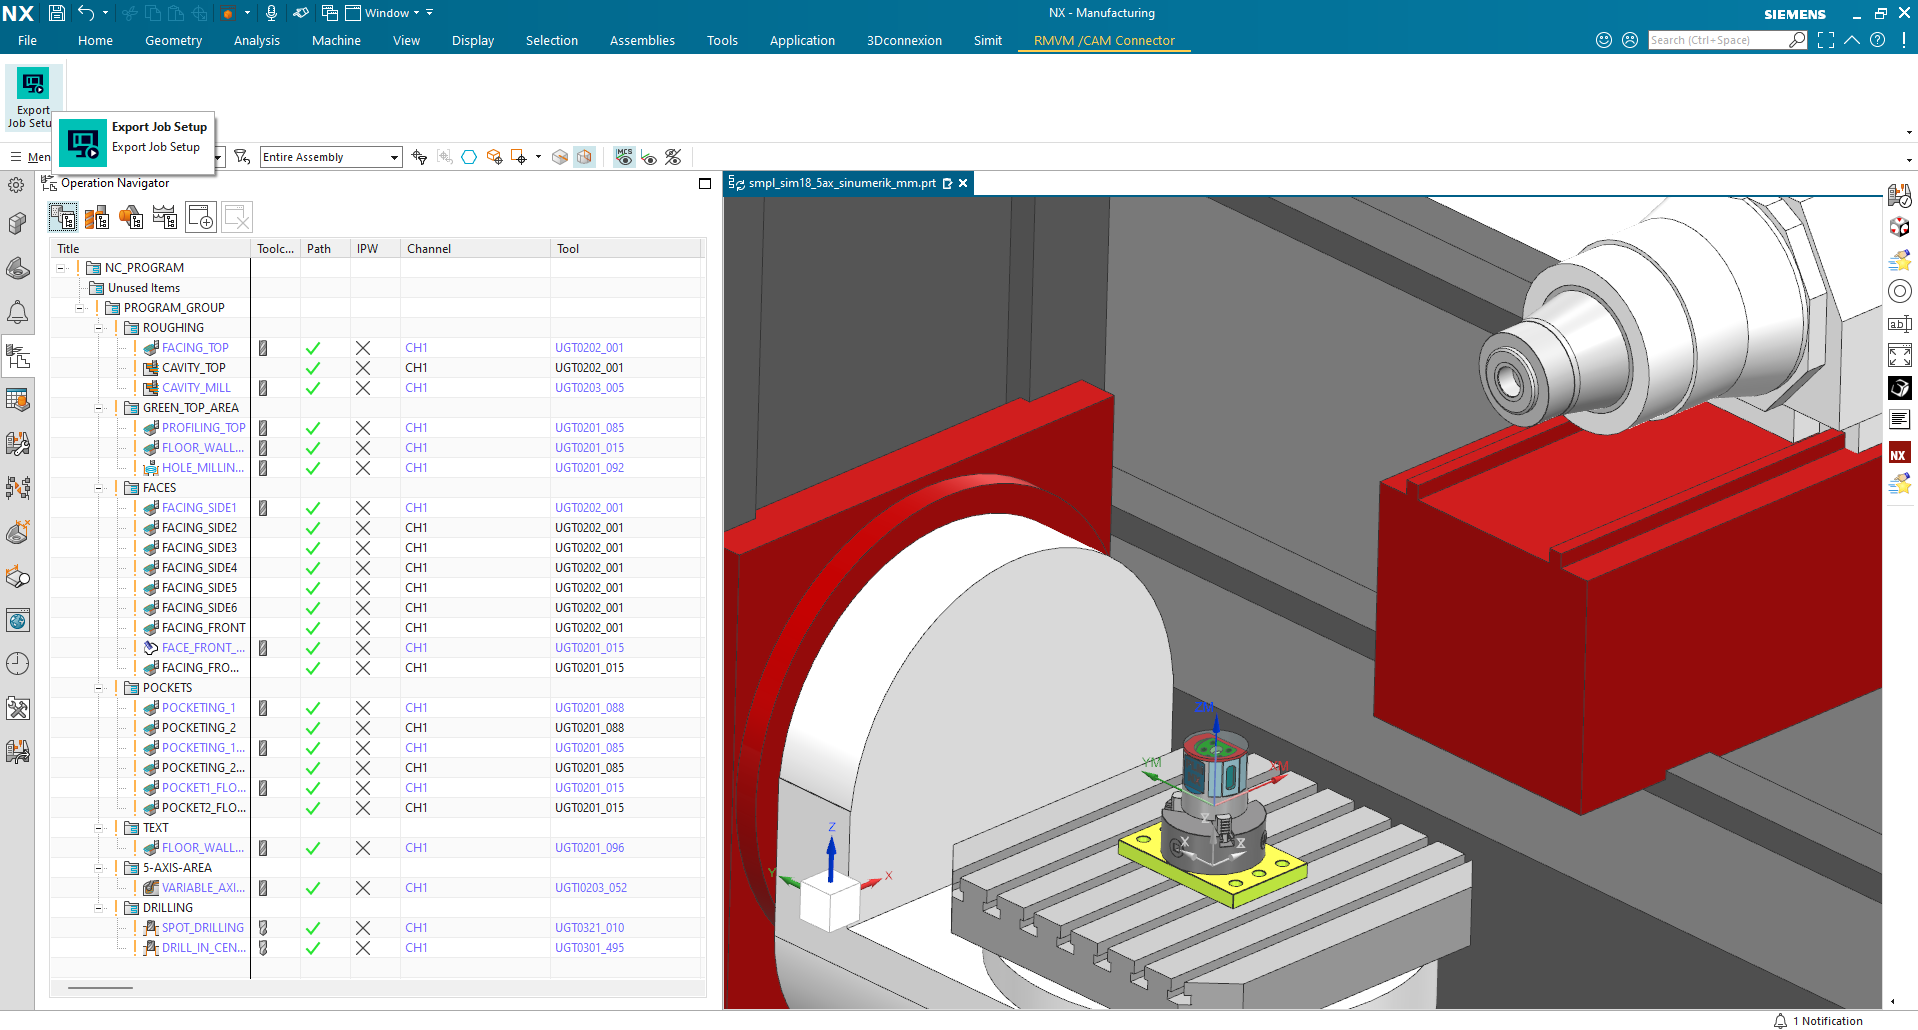Select the Operation Navigator icon in left sidebar

tap(18, 357)
